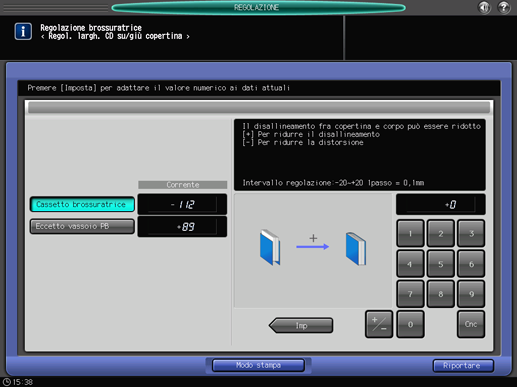Tap keypad digit 1

tap(410, 233)
